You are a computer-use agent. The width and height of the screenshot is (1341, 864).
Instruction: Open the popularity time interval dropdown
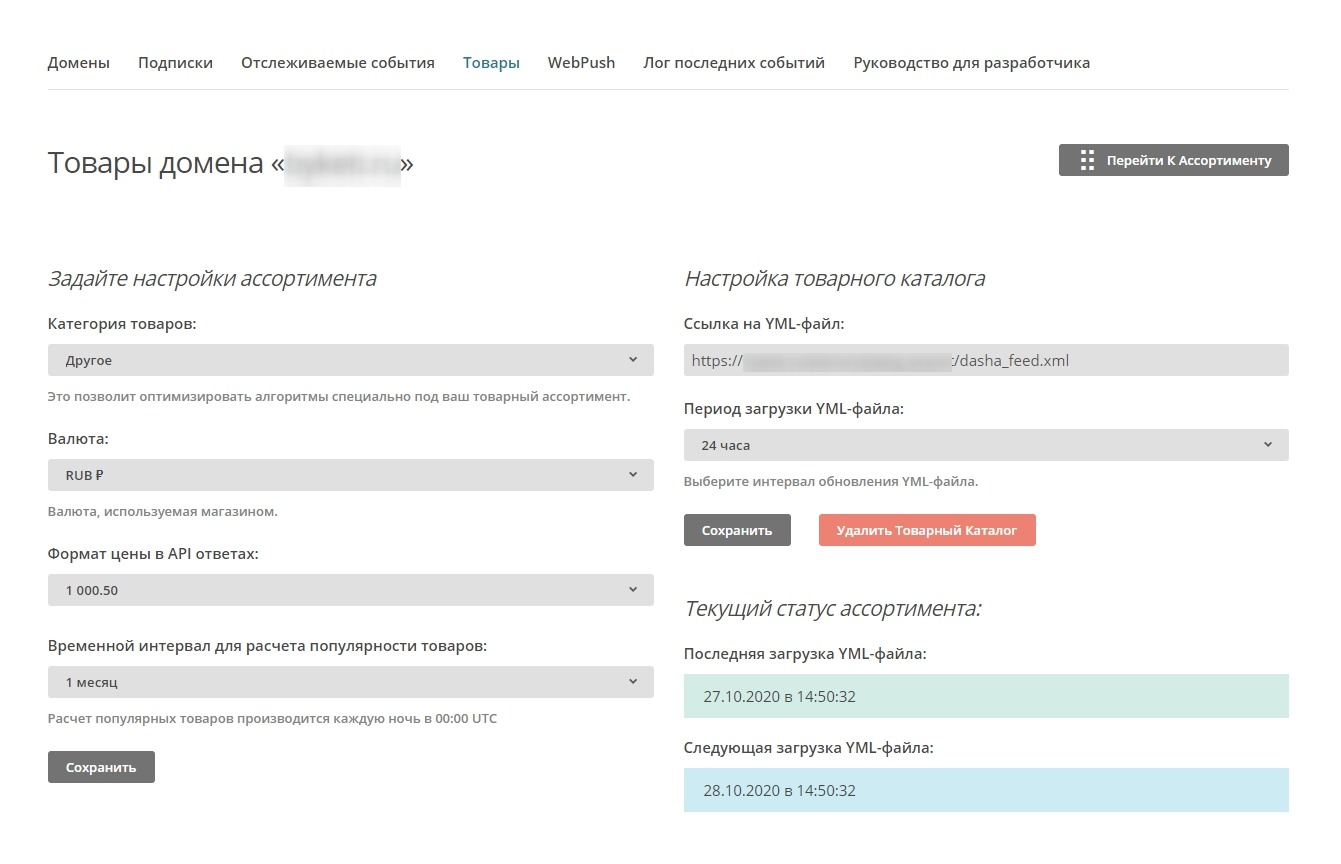point(350,682)
